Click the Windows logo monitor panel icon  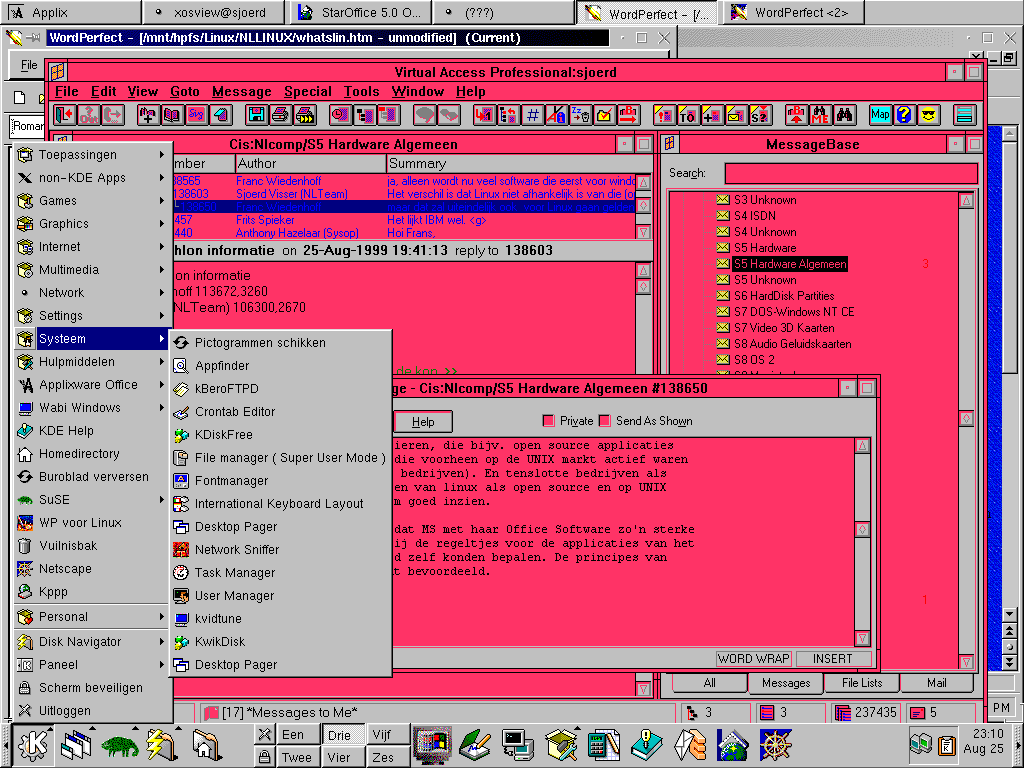point(432,745)
